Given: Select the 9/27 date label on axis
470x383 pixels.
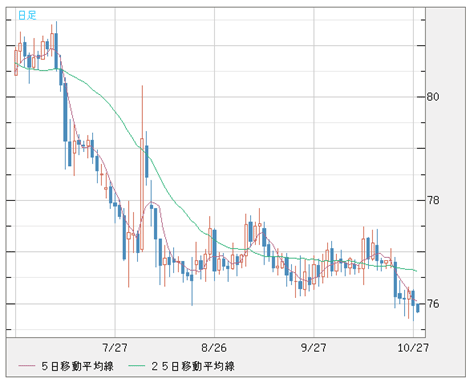Looking at the screenshot, I should point(313,348).
